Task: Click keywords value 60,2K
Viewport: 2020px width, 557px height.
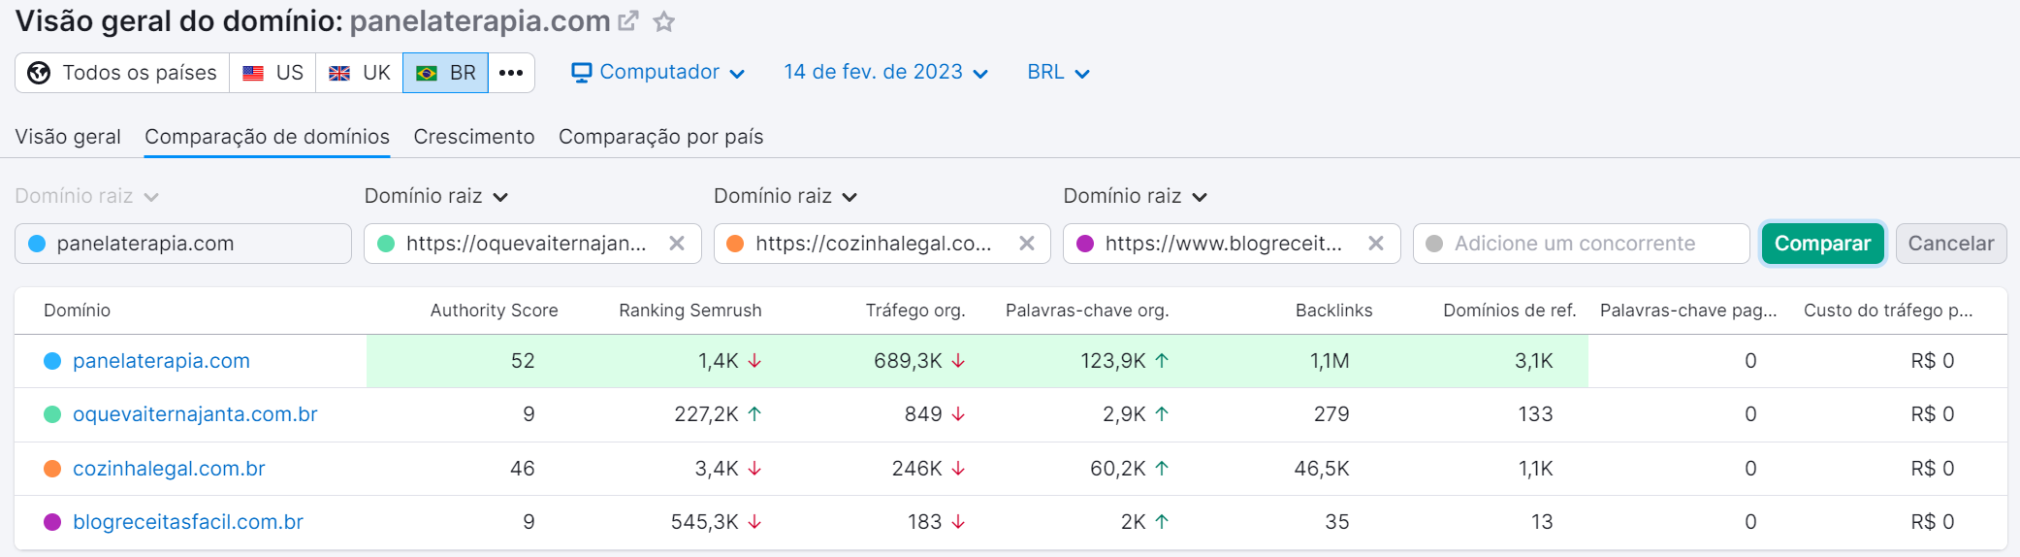Action: pyautogui.click(x=1118, y=468)
